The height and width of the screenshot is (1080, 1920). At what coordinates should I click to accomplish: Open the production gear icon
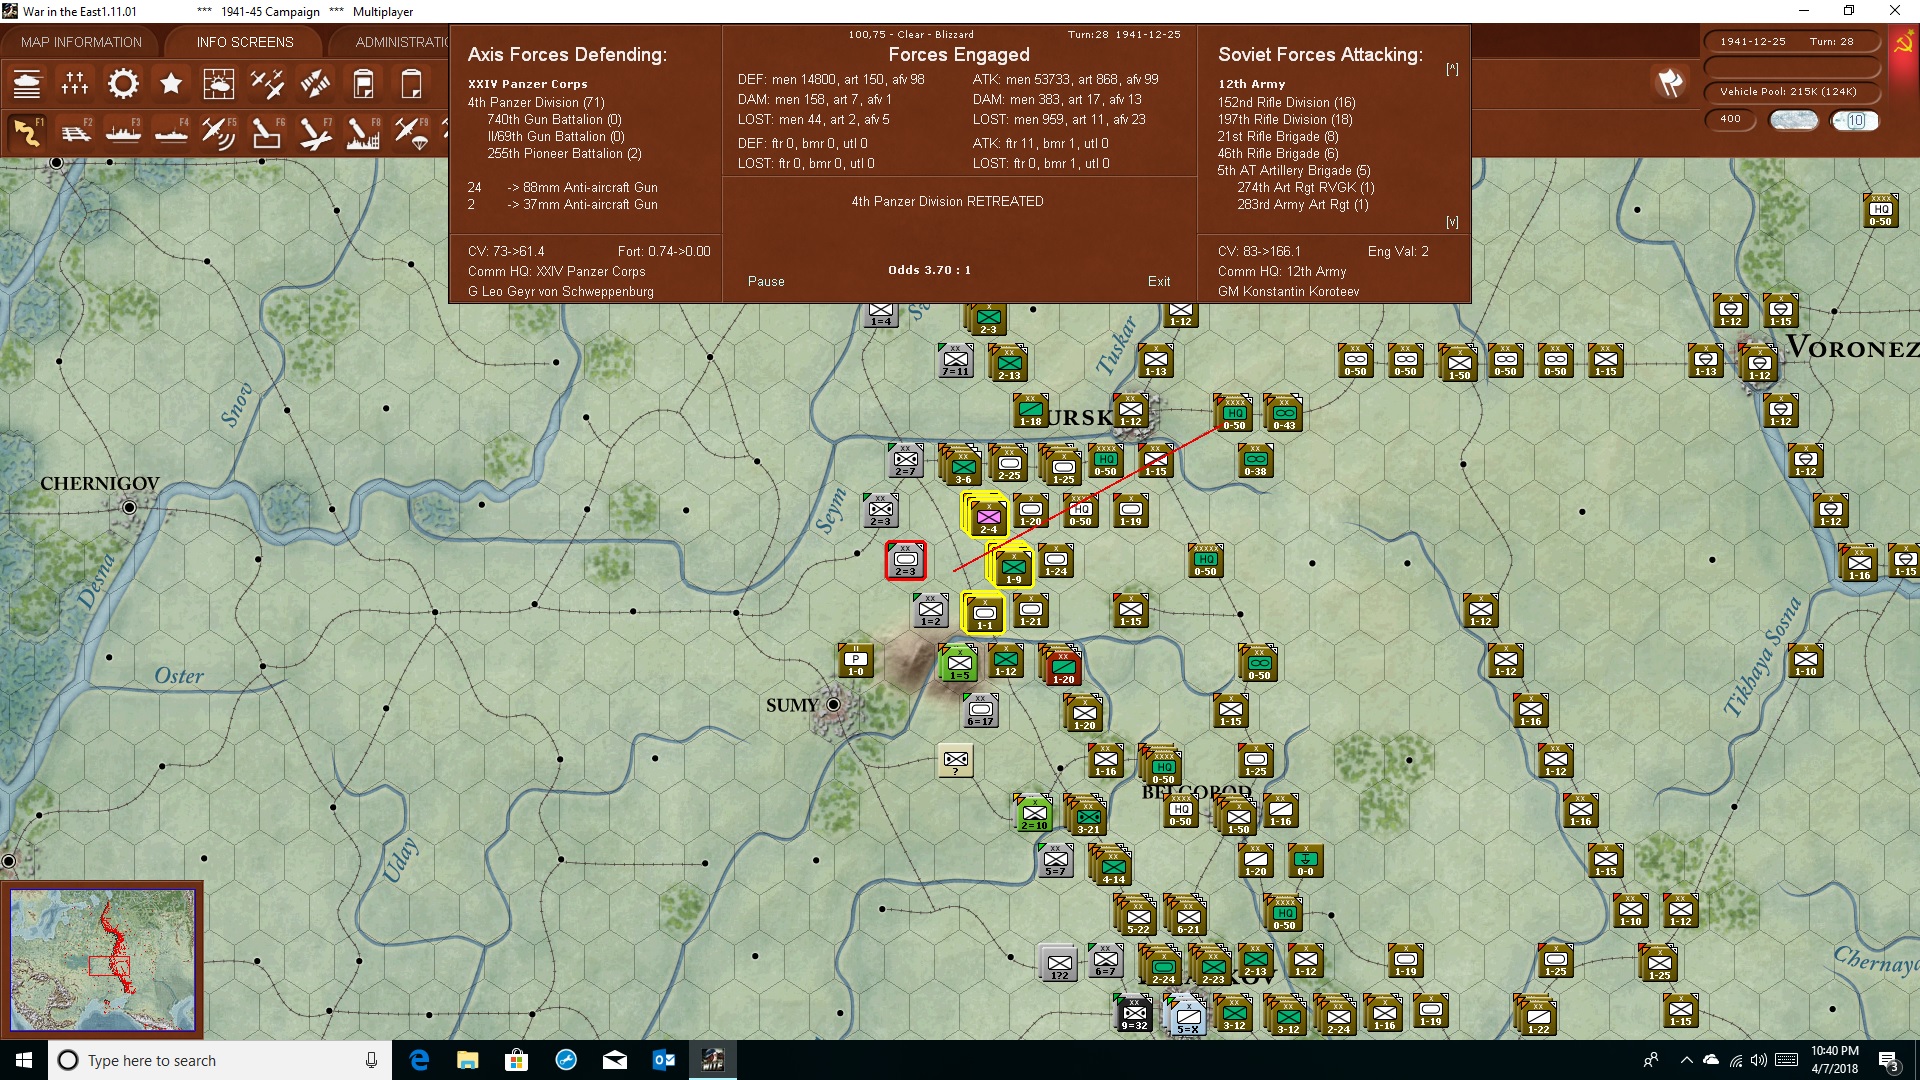tap(123, 84)
